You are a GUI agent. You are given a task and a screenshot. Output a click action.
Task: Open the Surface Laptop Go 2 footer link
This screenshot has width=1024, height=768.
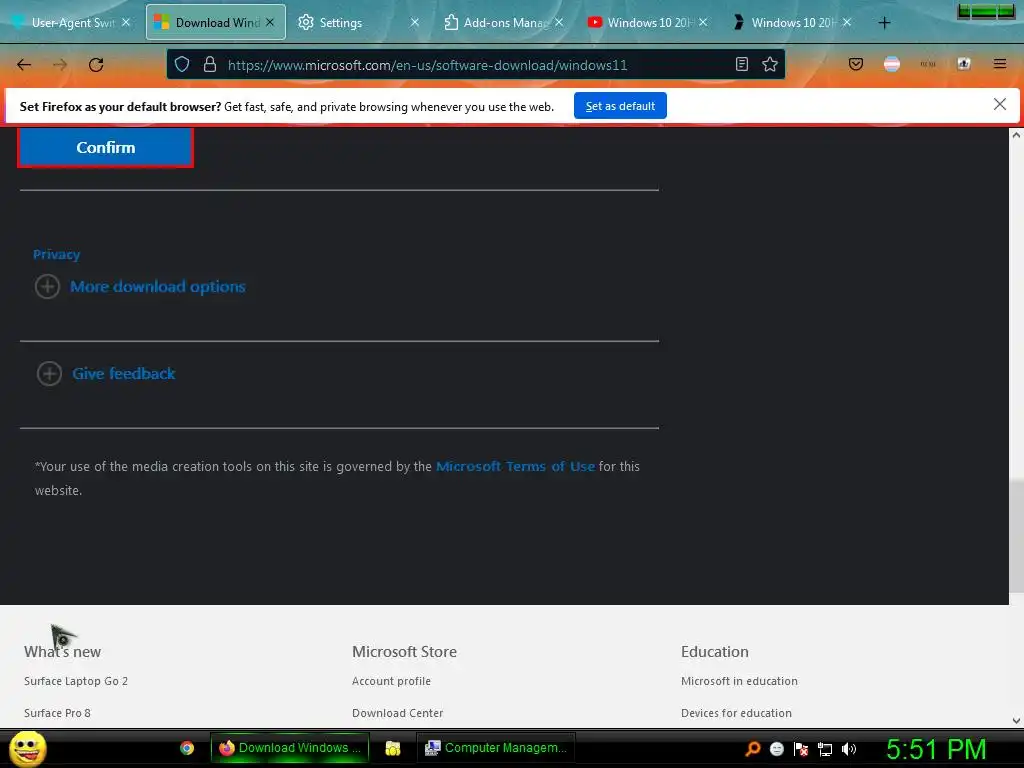pyautogui.click(x=76, y=681)
